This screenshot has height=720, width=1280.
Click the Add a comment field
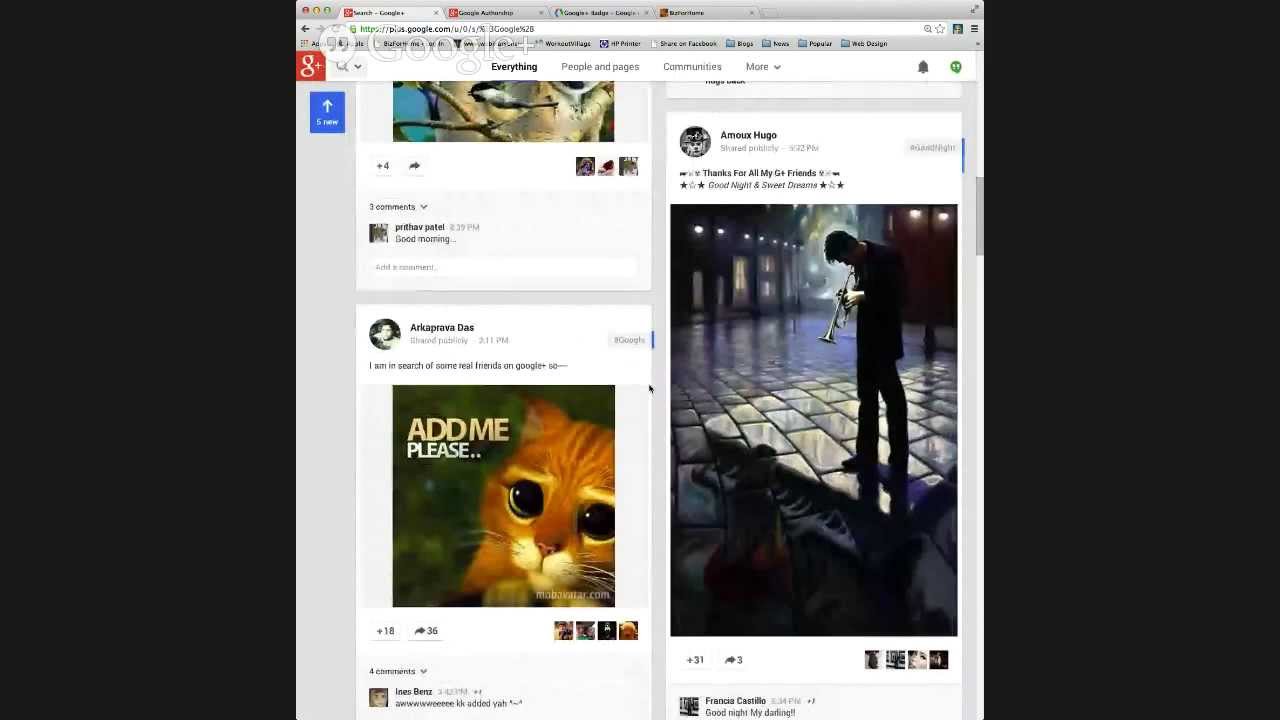tap(504, 267)
